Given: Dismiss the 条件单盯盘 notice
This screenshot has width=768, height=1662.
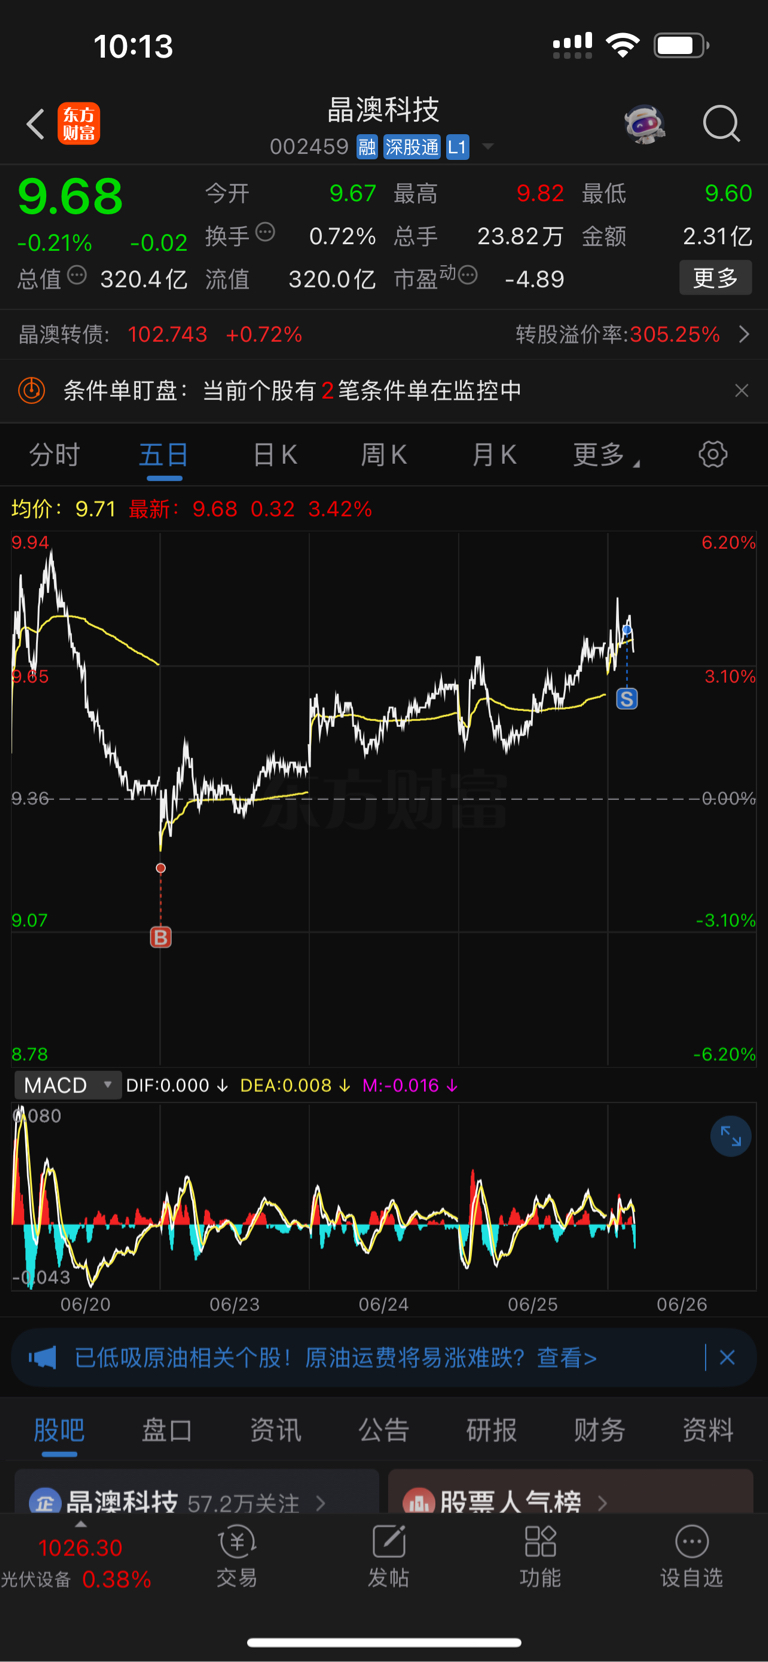Looking at the screenshot, I should pyautogui.click(x=741, y=390).
